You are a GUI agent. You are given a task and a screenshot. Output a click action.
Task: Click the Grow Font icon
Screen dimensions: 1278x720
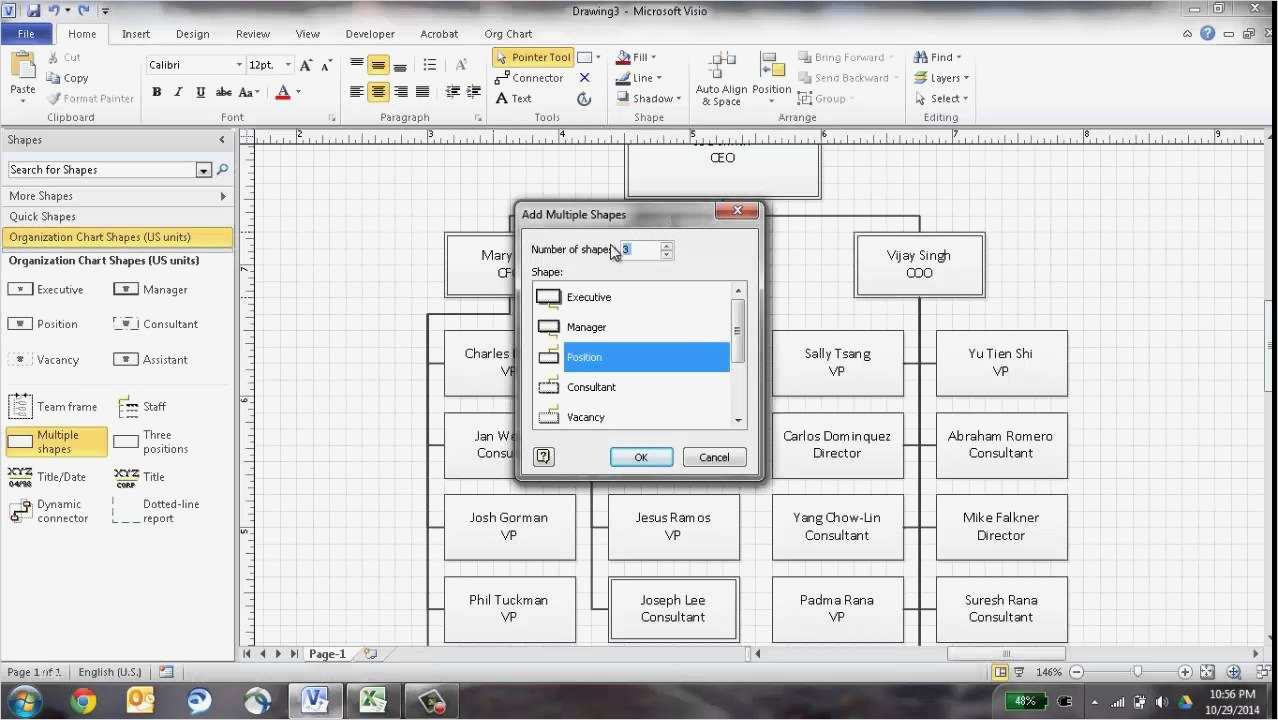coord(307,65)
